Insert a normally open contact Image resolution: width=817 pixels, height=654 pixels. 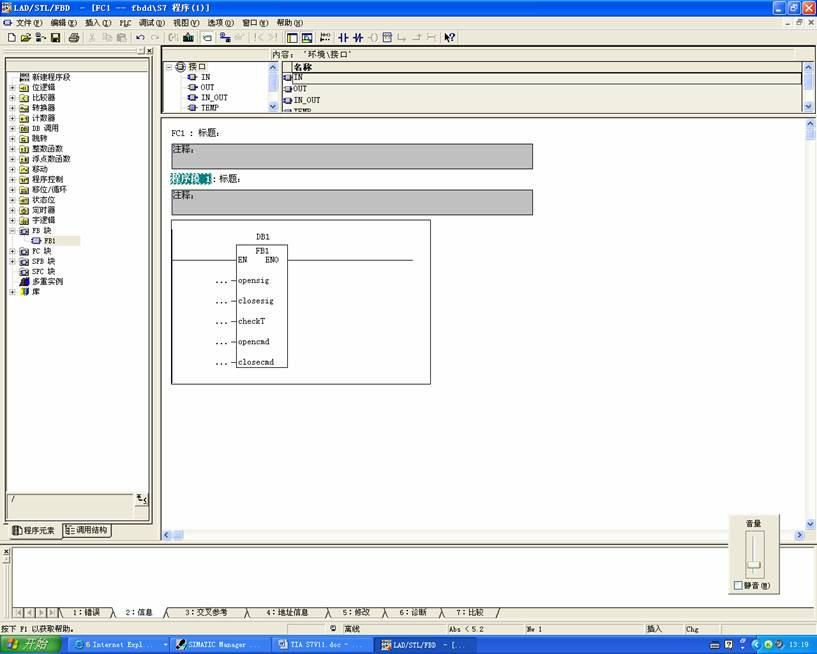(343, 38)
